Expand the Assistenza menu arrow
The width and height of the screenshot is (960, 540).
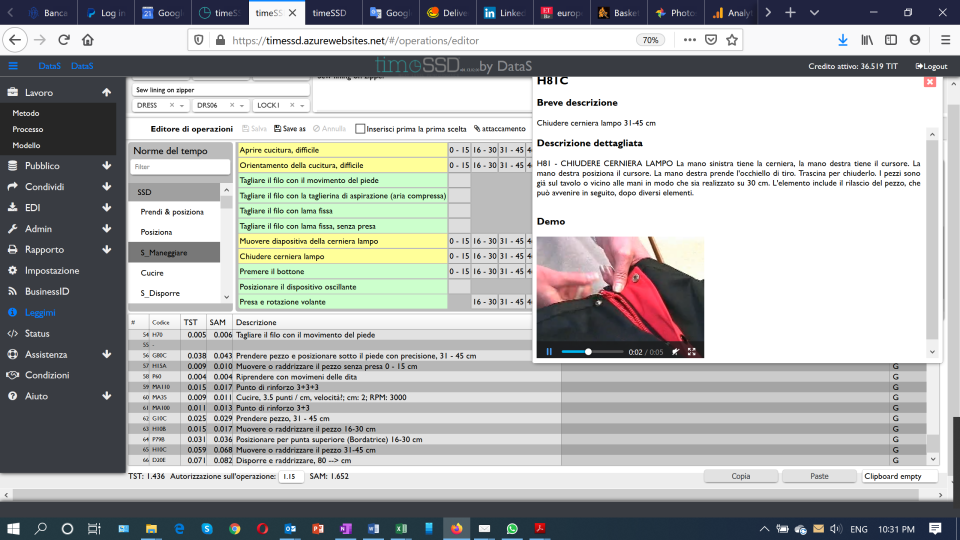tap(107, 354)
